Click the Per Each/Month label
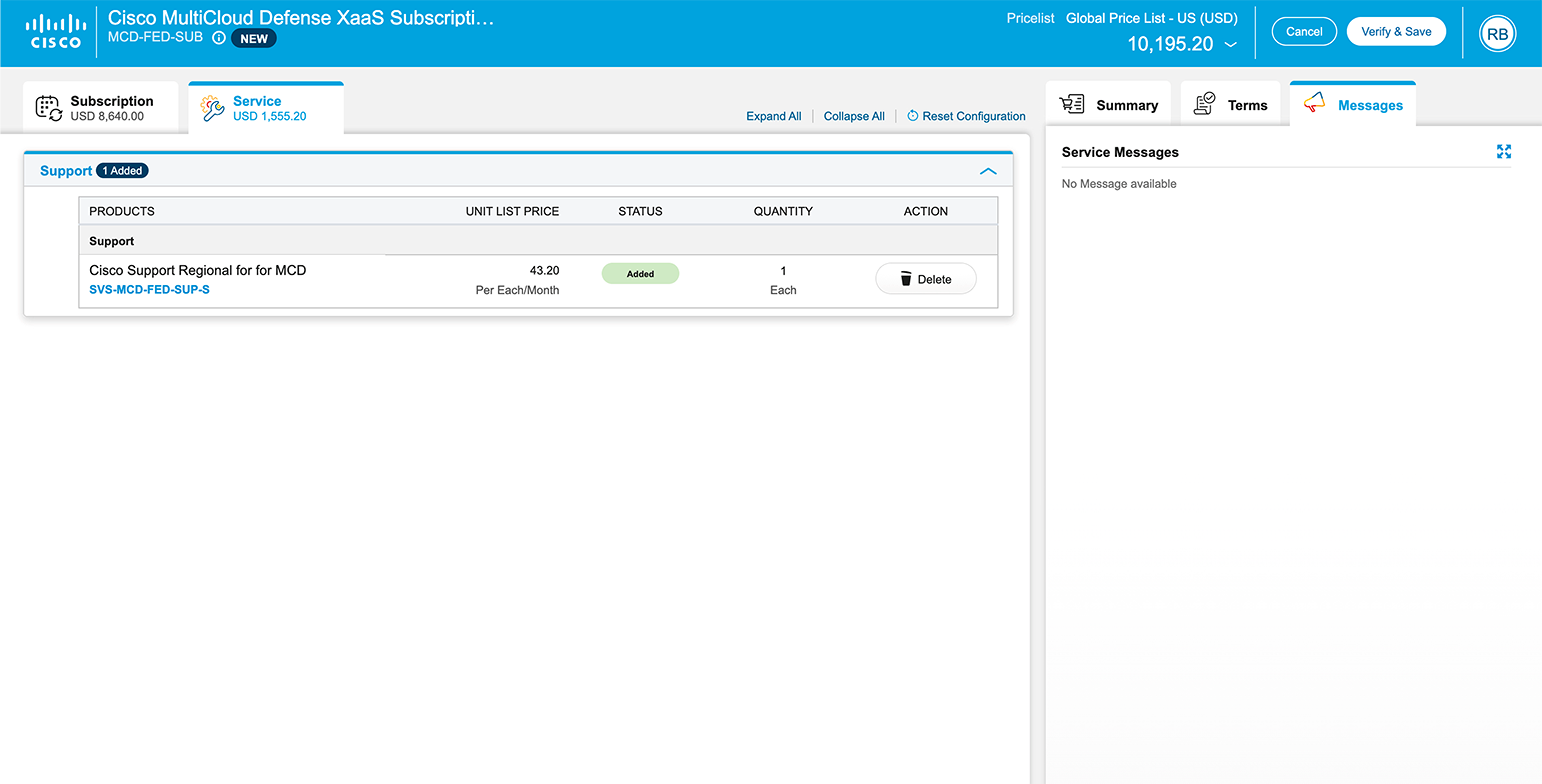The height and width of the screenshot is (784, 1542). click(517, 290)
